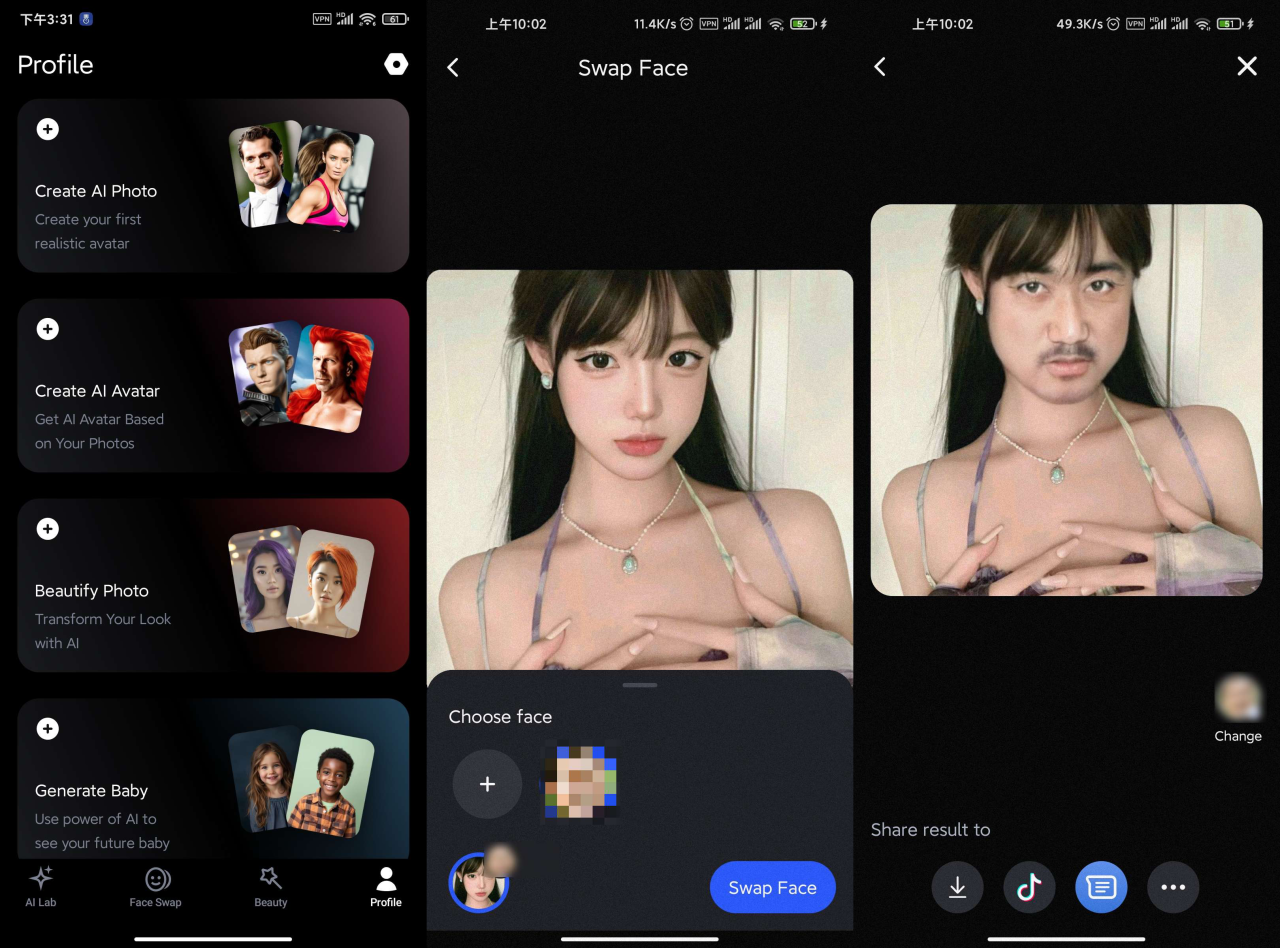Tap the Change face thumbnail
This screenshot has height=948, width=1280.
pos(1238,698)
